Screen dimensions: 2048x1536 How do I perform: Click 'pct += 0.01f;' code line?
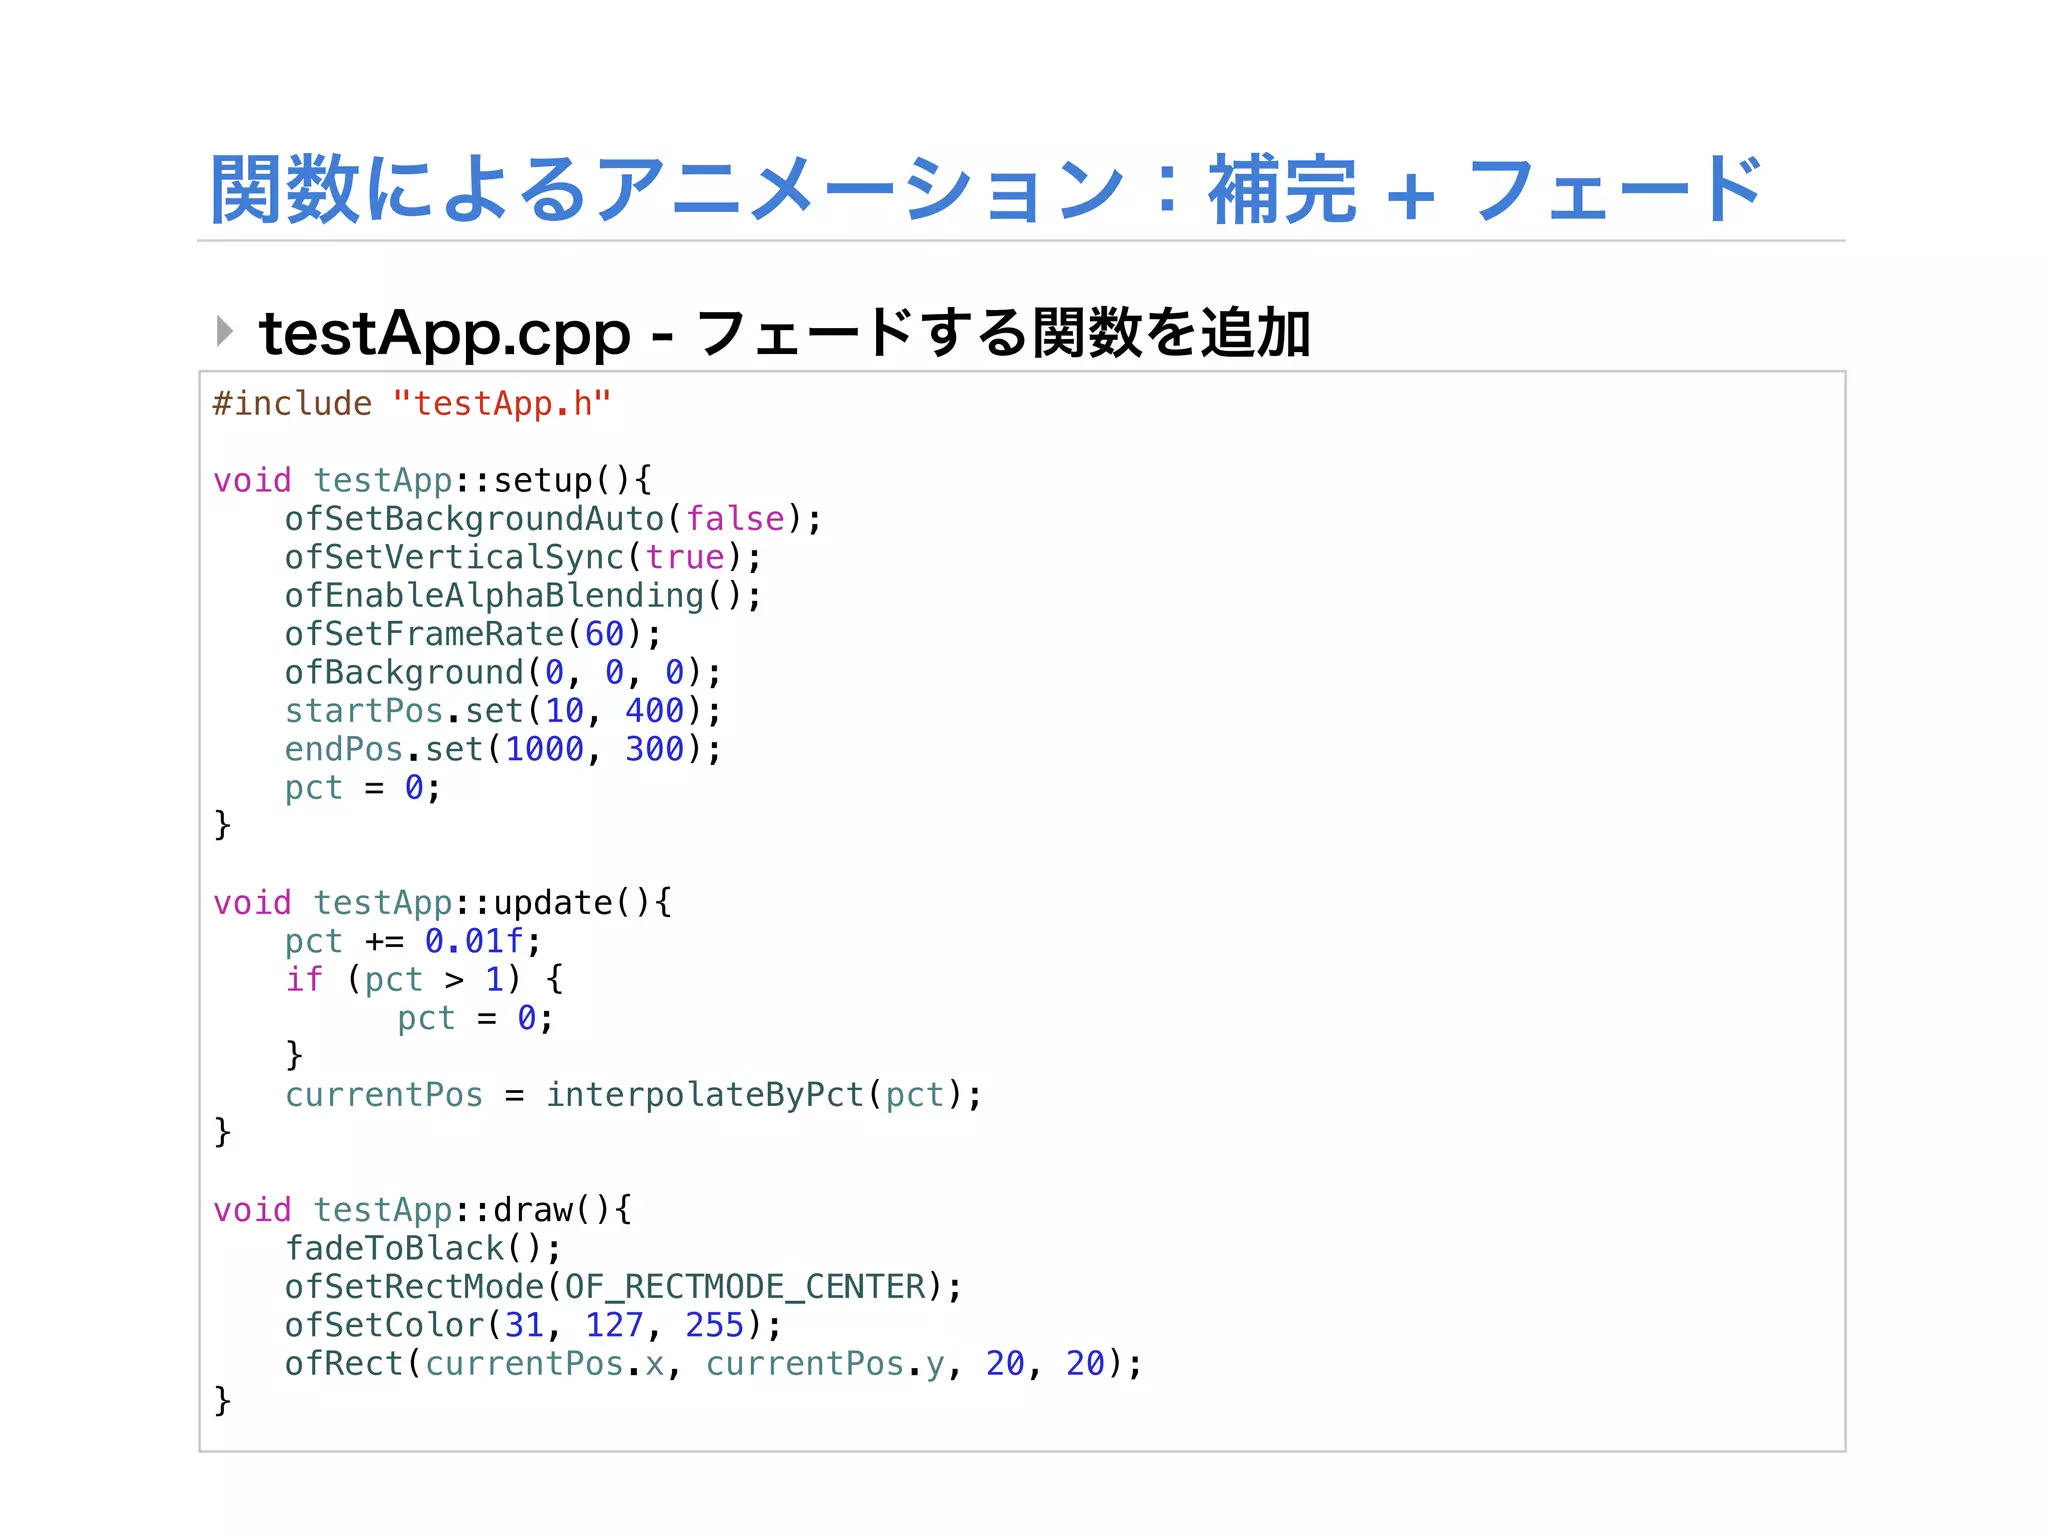point(413,942)
